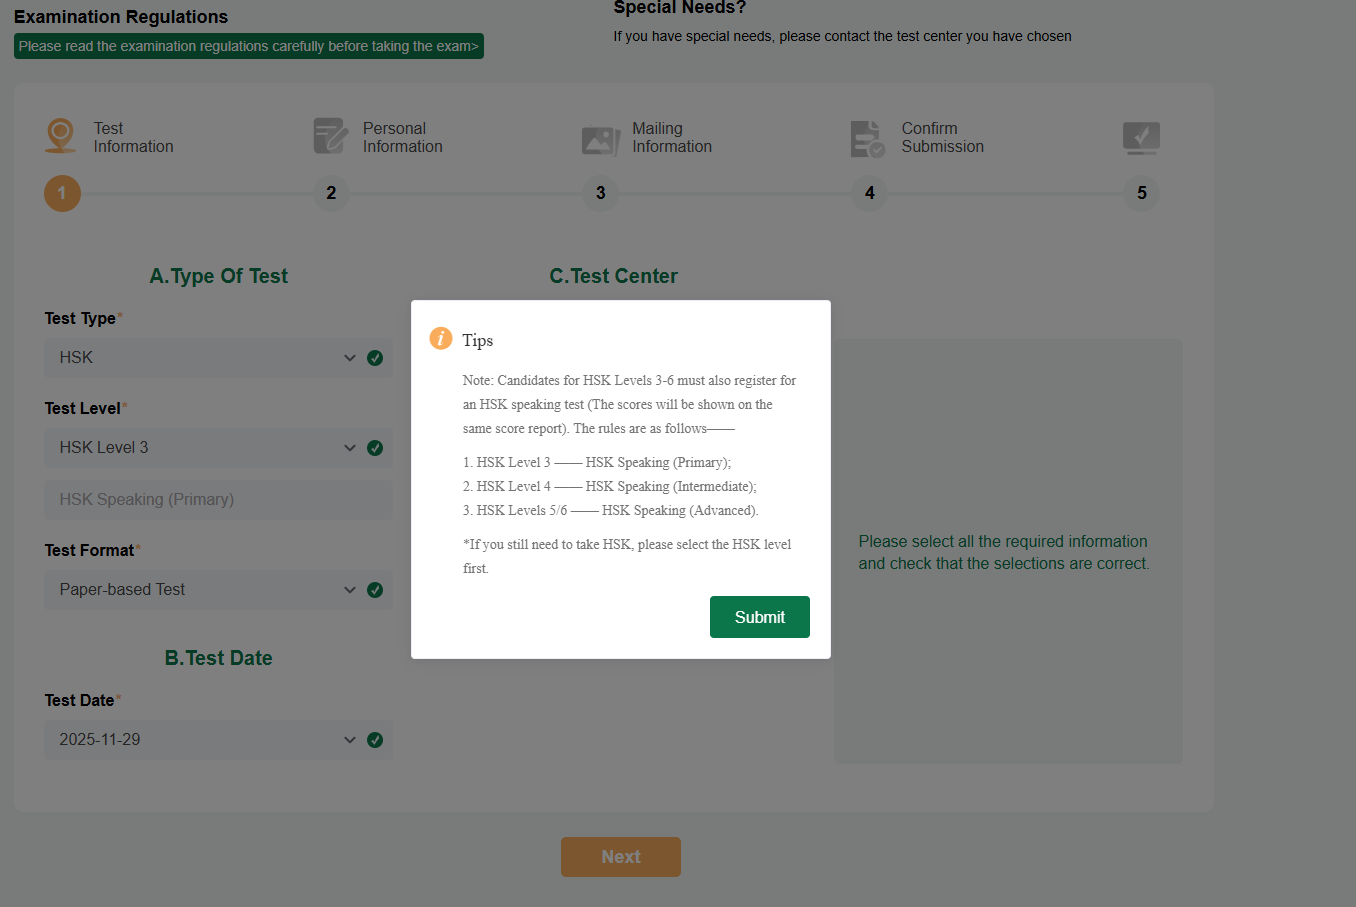Click the HSK Speaking (Primary) field
1356x907 pixels.
coord(218,500)
